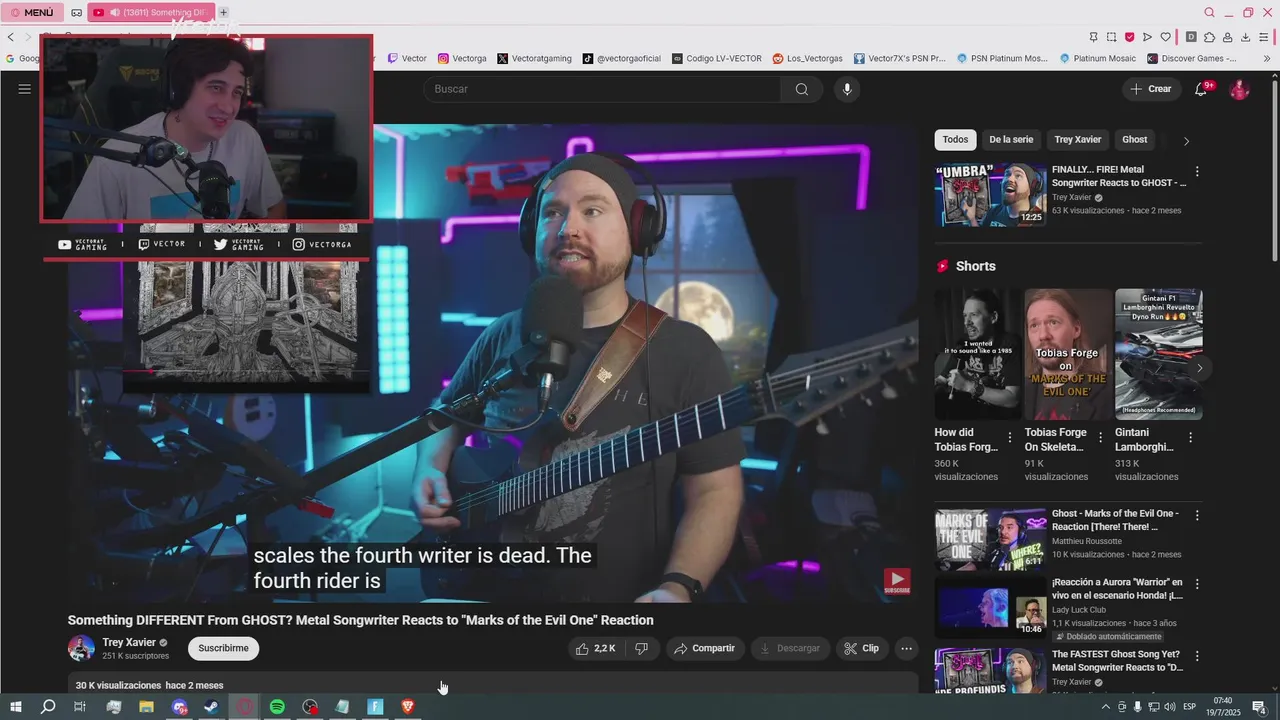Open the workspaces icon beside Menú
The image size is (1280, 720).
point(76,12)
